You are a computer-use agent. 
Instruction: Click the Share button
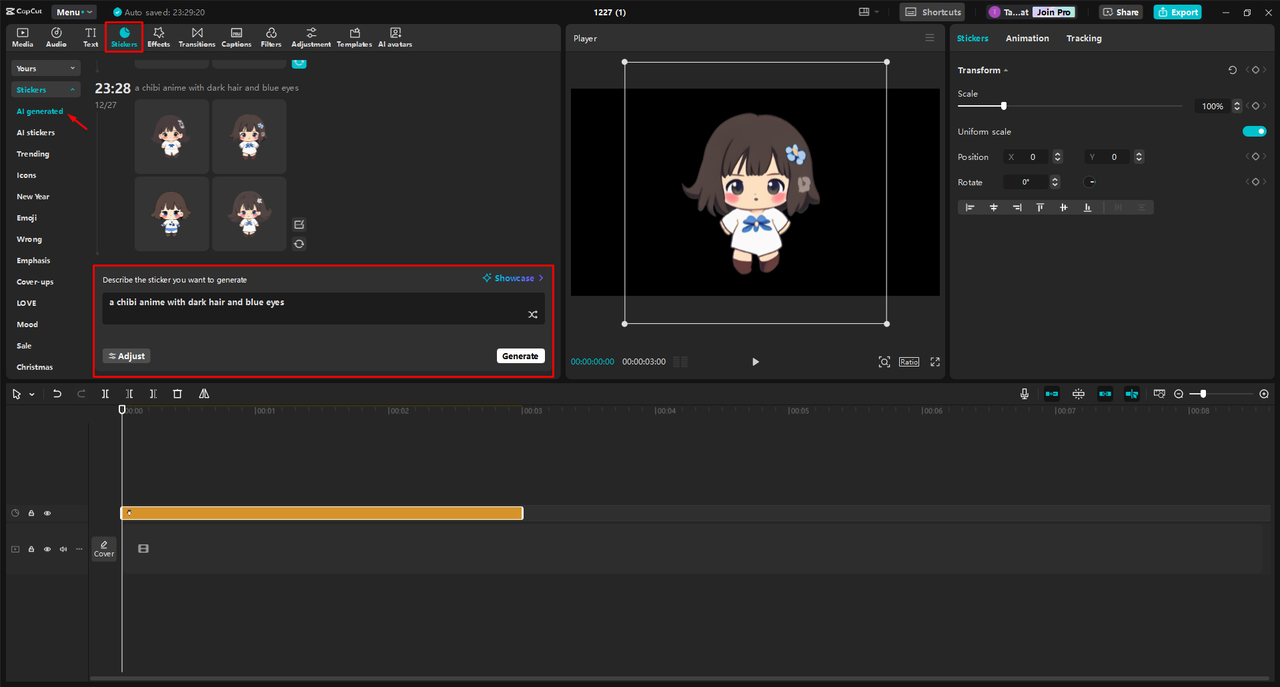(x=1121, y=12)
